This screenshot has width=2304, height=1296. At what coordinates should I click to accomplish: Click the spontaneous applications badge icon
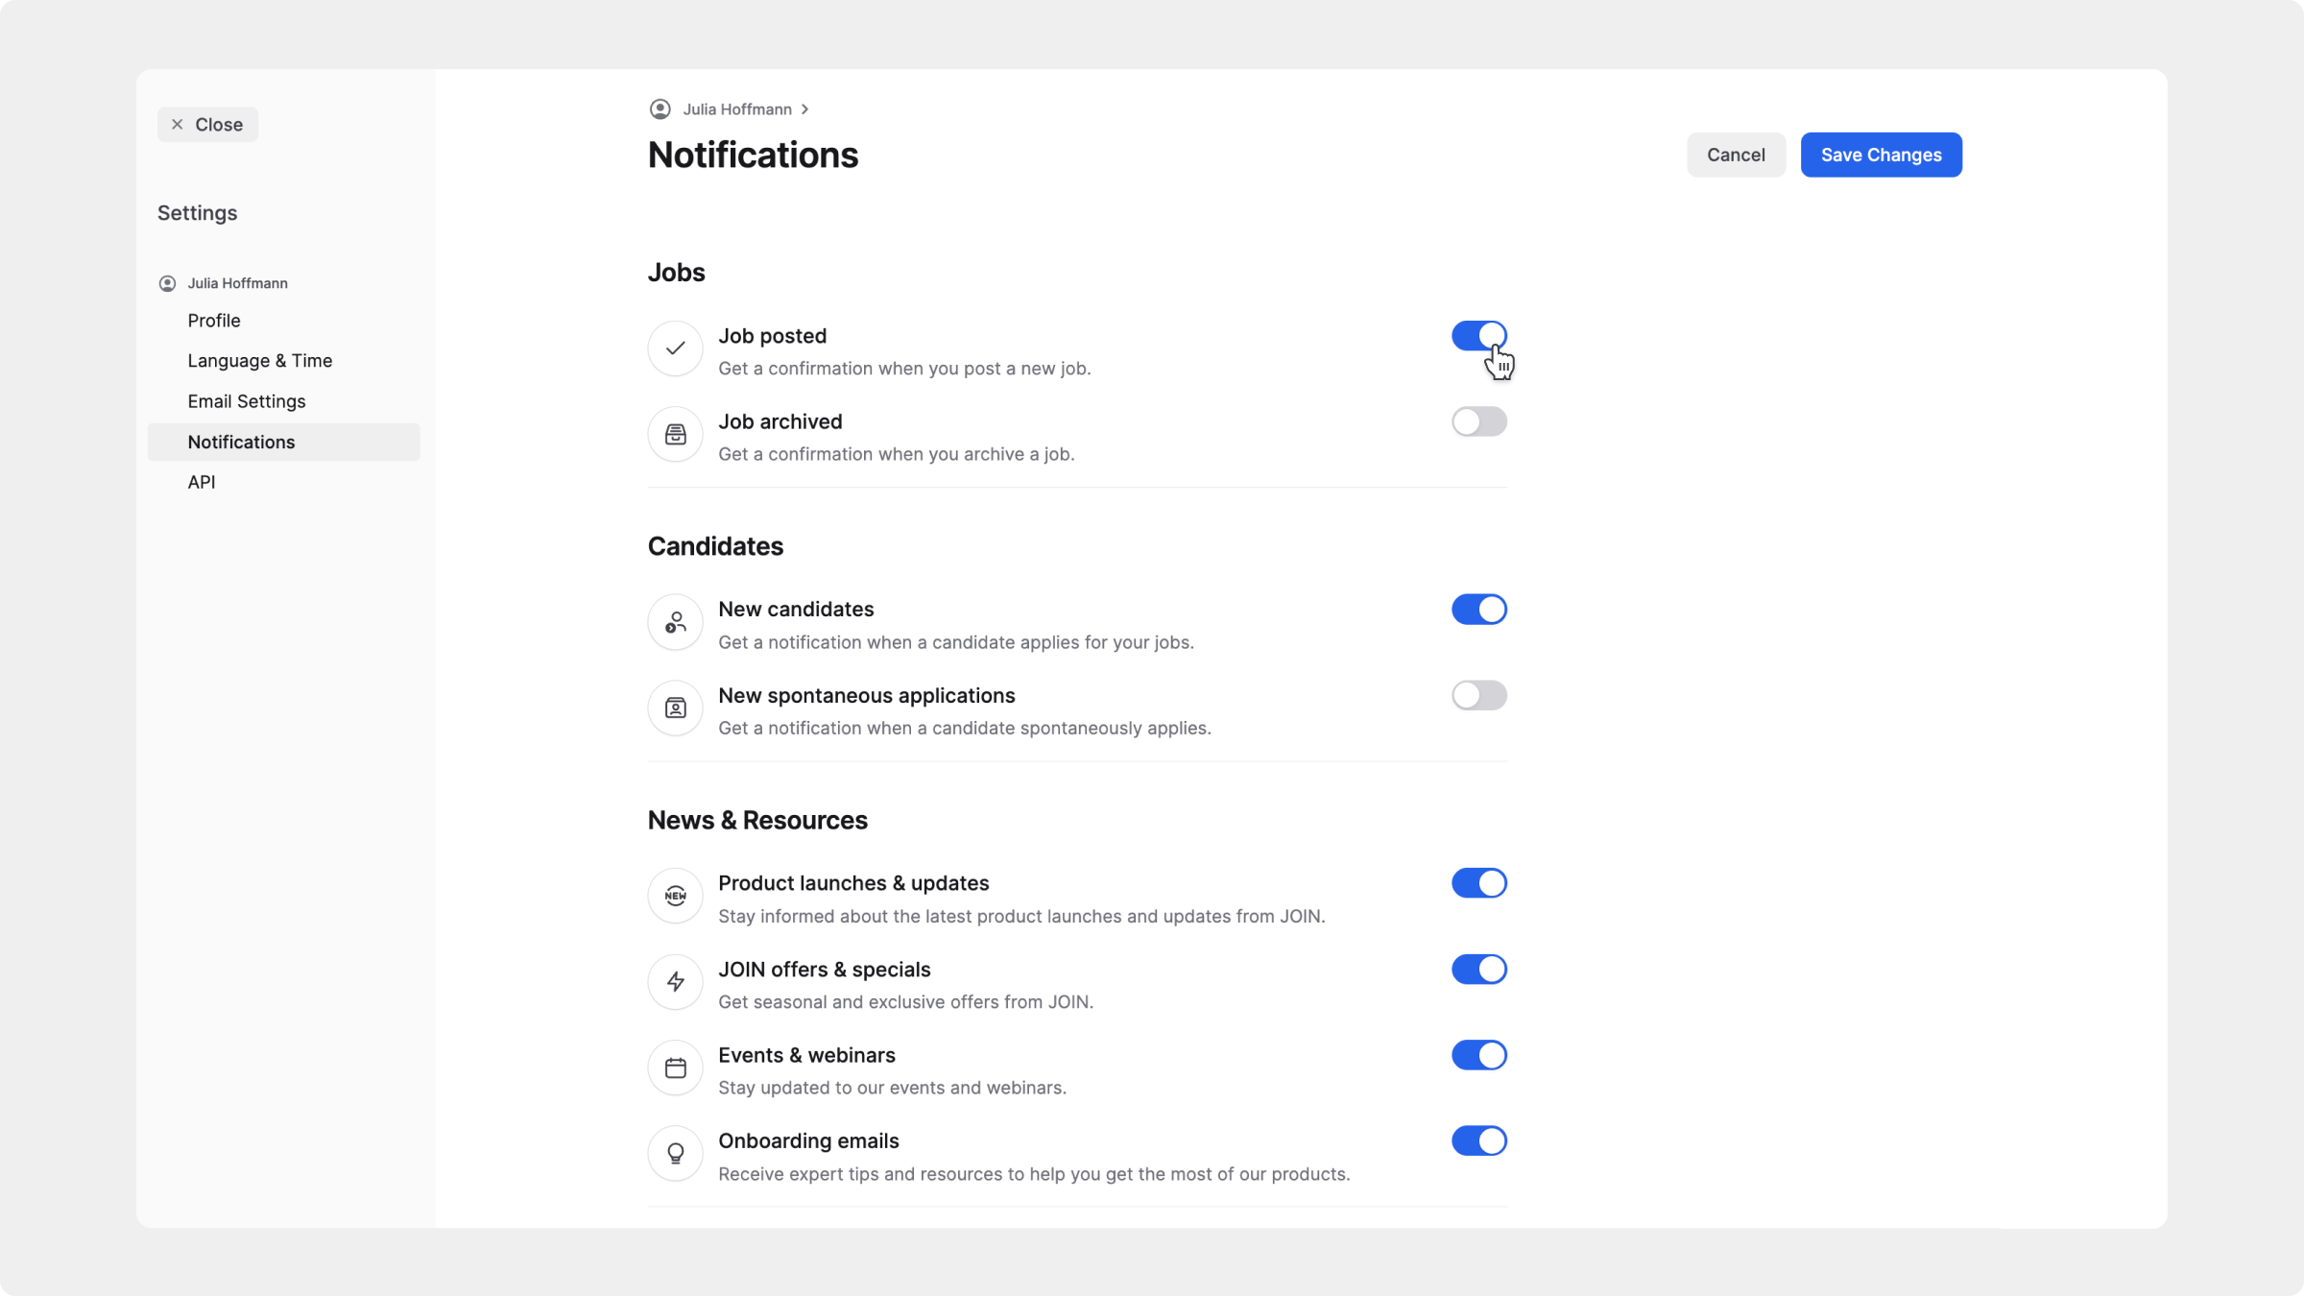pyautogui.click(x=675, y=708)
